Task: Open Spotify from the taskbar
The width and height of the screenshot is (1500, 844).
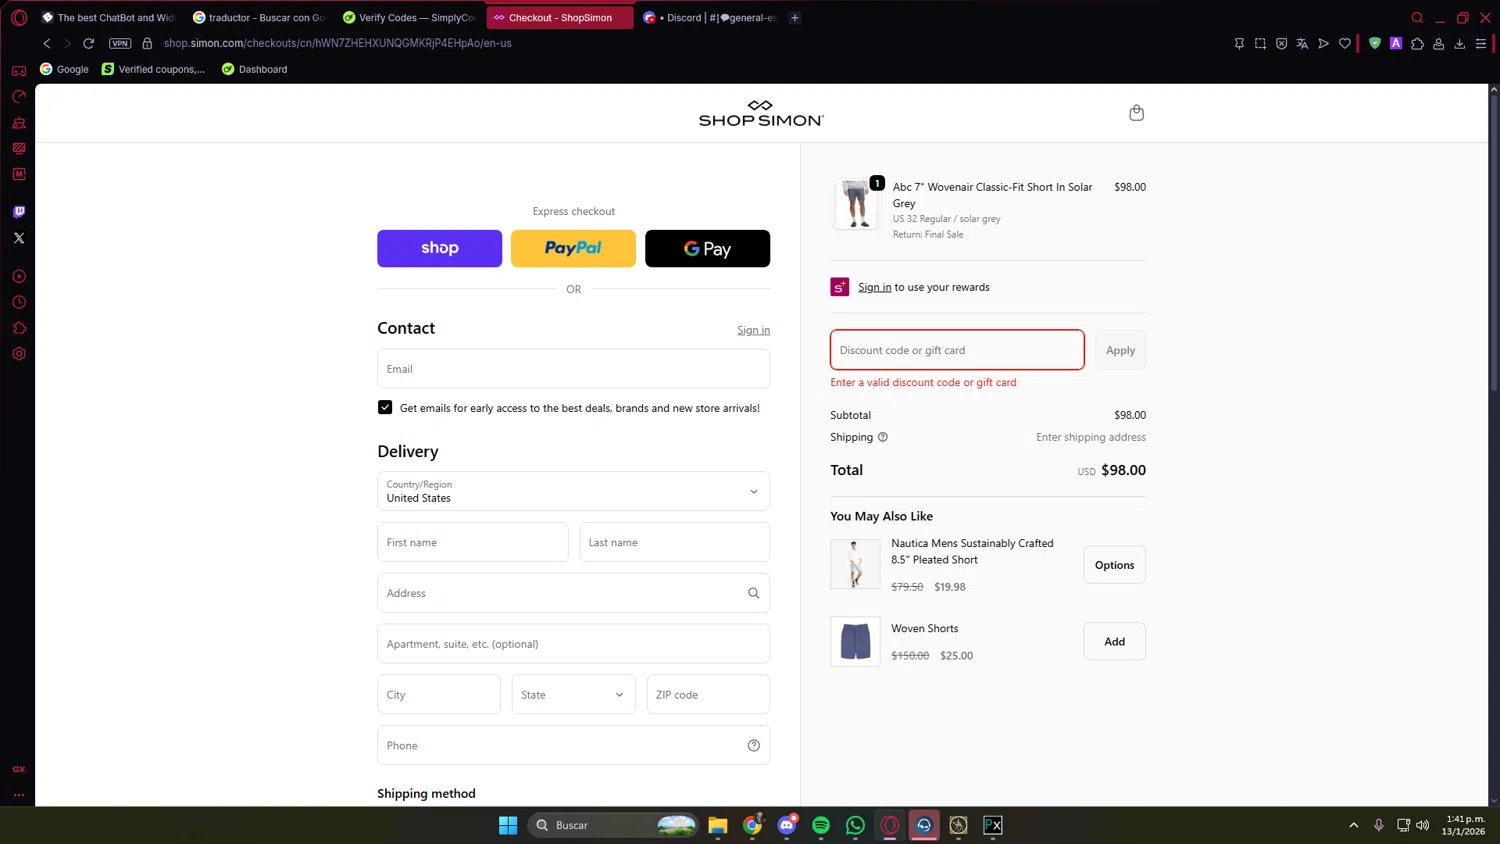Action: click(821, 825)
